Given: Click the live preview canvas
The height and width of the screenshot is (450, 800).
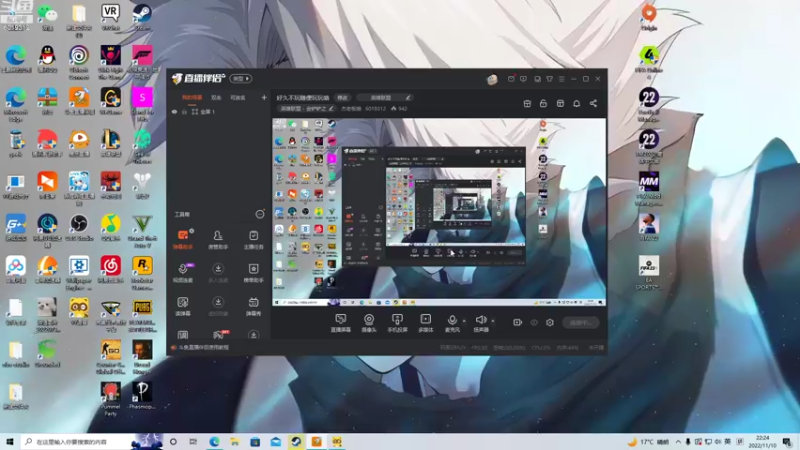Looking at the screenshot, I should pos(439,212).
